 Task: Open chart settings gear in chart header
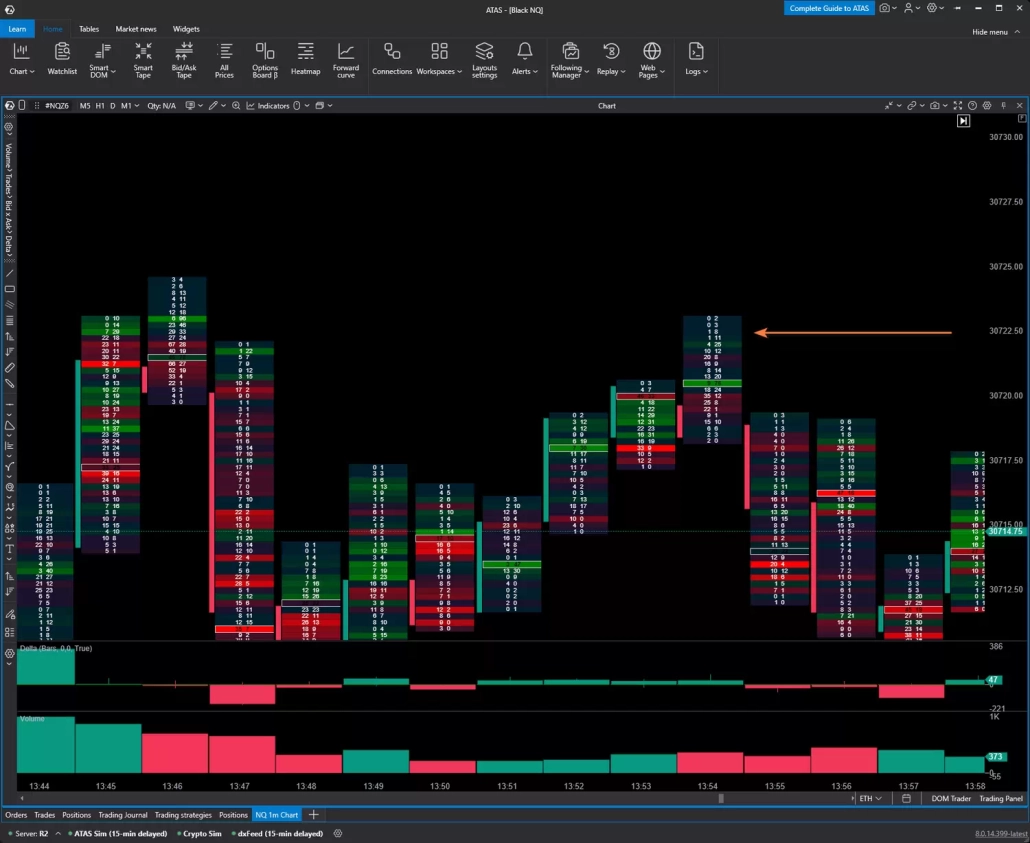tap(987, 106)
